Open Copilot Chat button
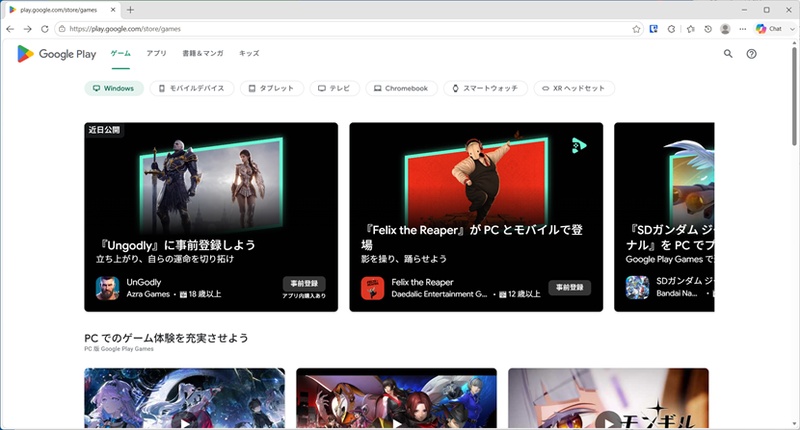 (x=769, y=29)
